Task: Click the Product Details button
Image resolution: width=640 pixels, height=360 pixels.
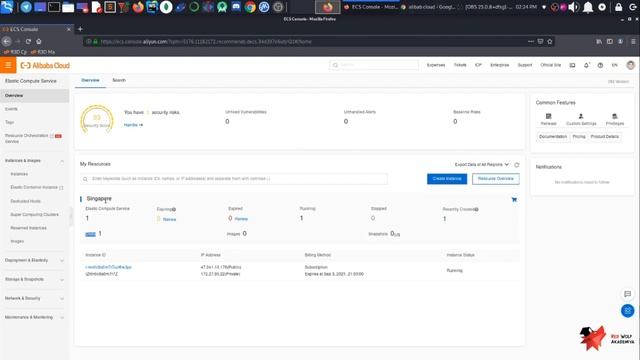Action: (x=604, y=137)
